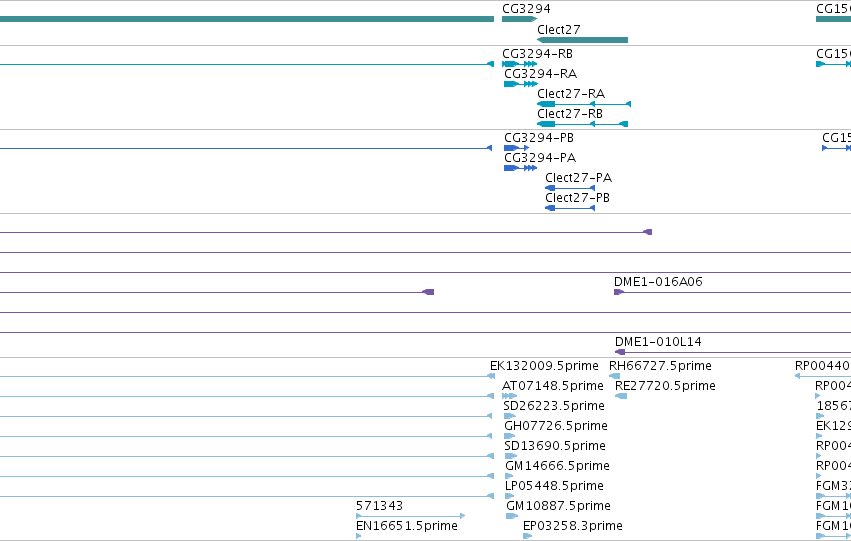Select the EN16651.5prime EST label
Image resolution: width=851 pixels, height=541 pixels.
(407, 526)
